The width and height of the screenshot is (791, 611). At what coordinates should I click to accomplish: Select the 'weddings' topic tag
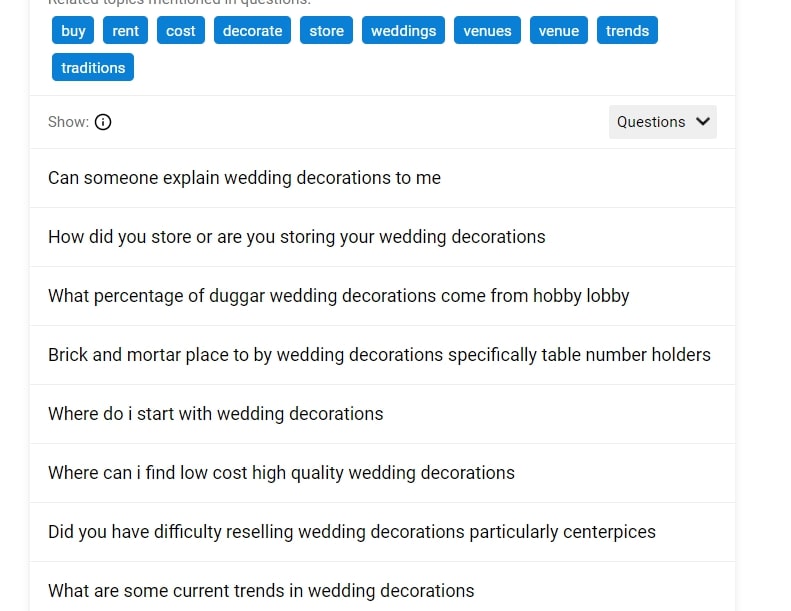403,30
